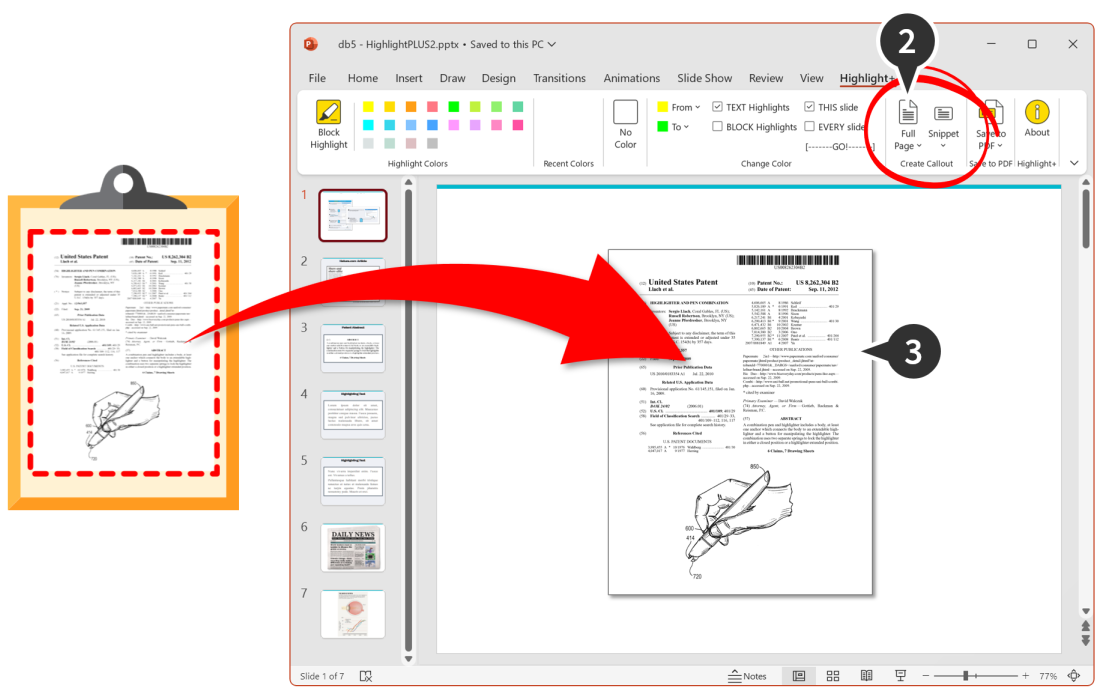Fit slide to current window
The image size is (1100, 700).
[1074, 676]
